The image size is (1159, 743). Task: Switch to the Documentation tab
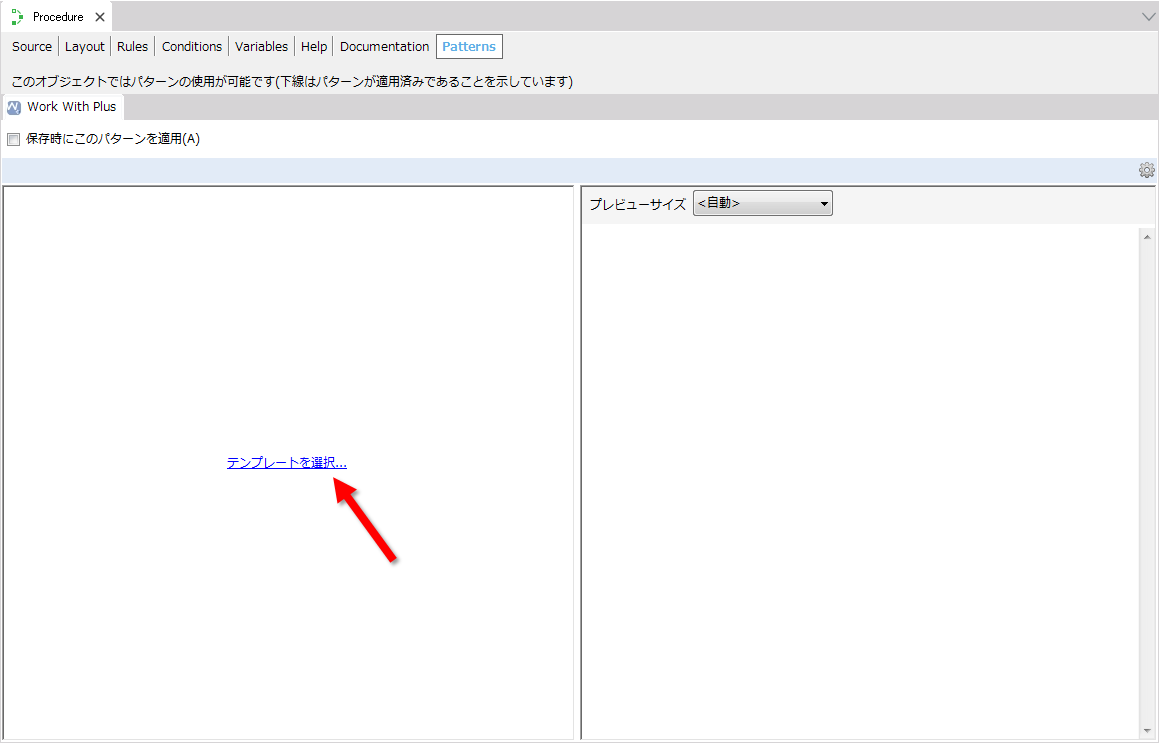click(384, 47)
